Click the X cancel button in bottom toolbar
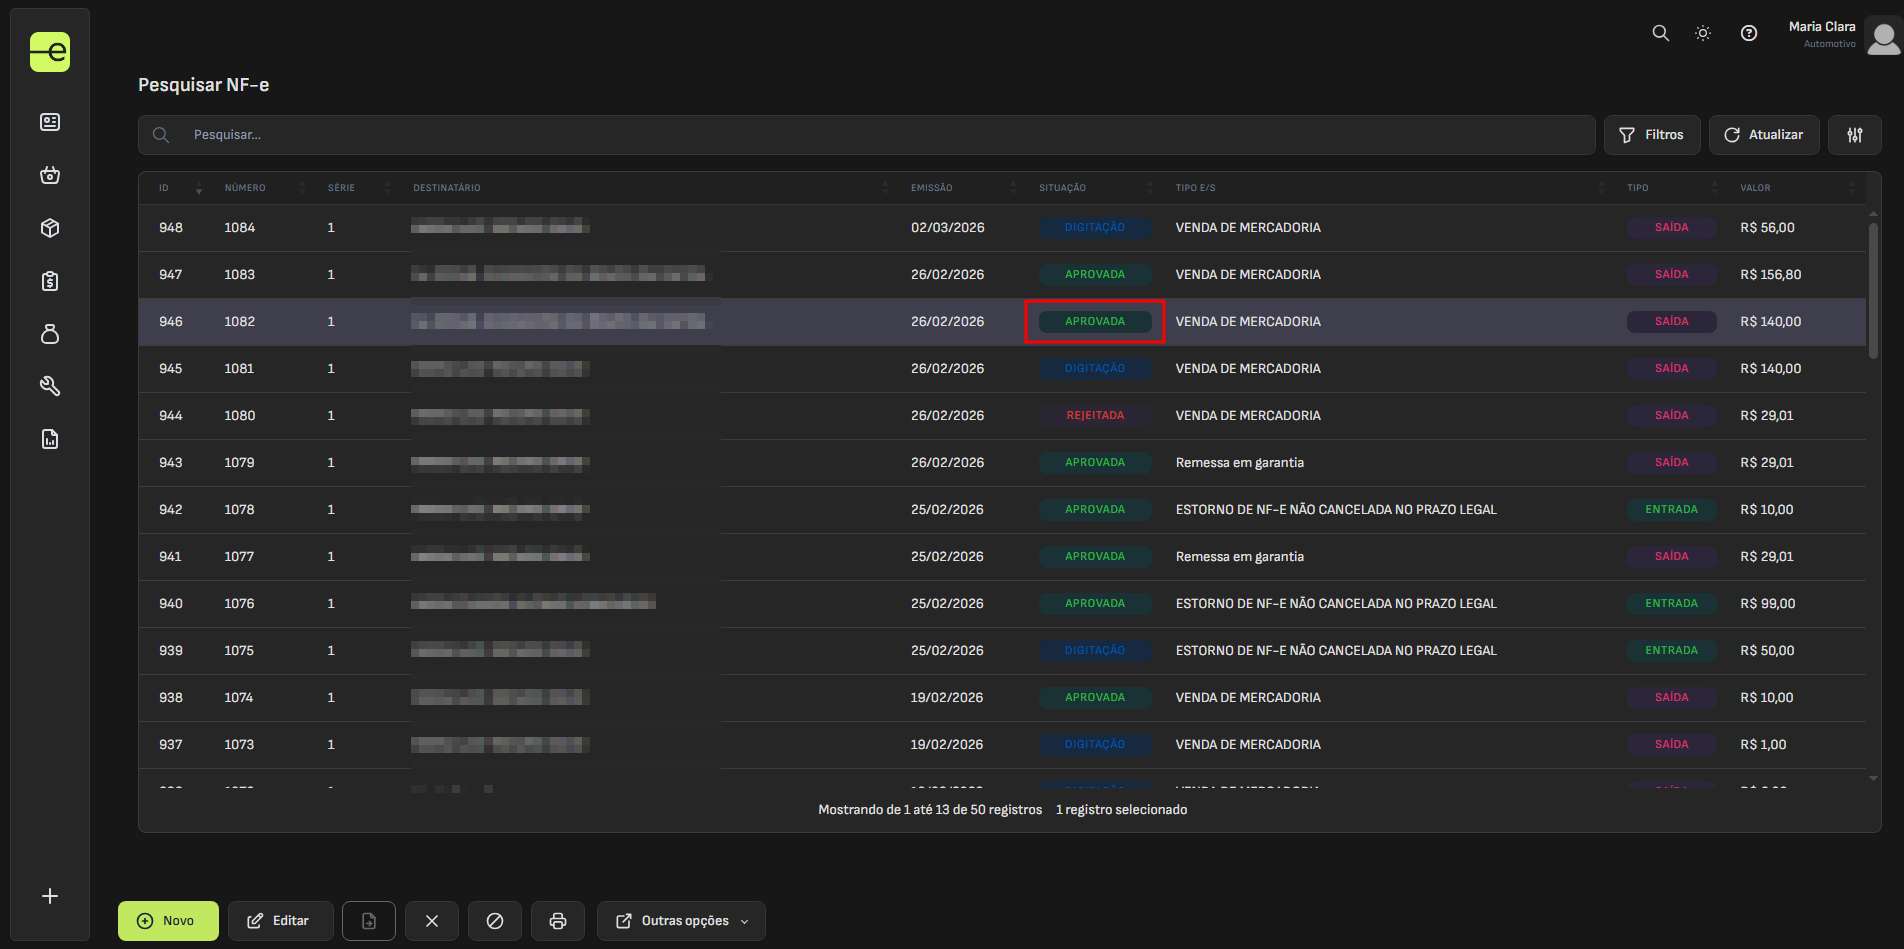This screenshot has width=1904, height=949. coord(432,921)
